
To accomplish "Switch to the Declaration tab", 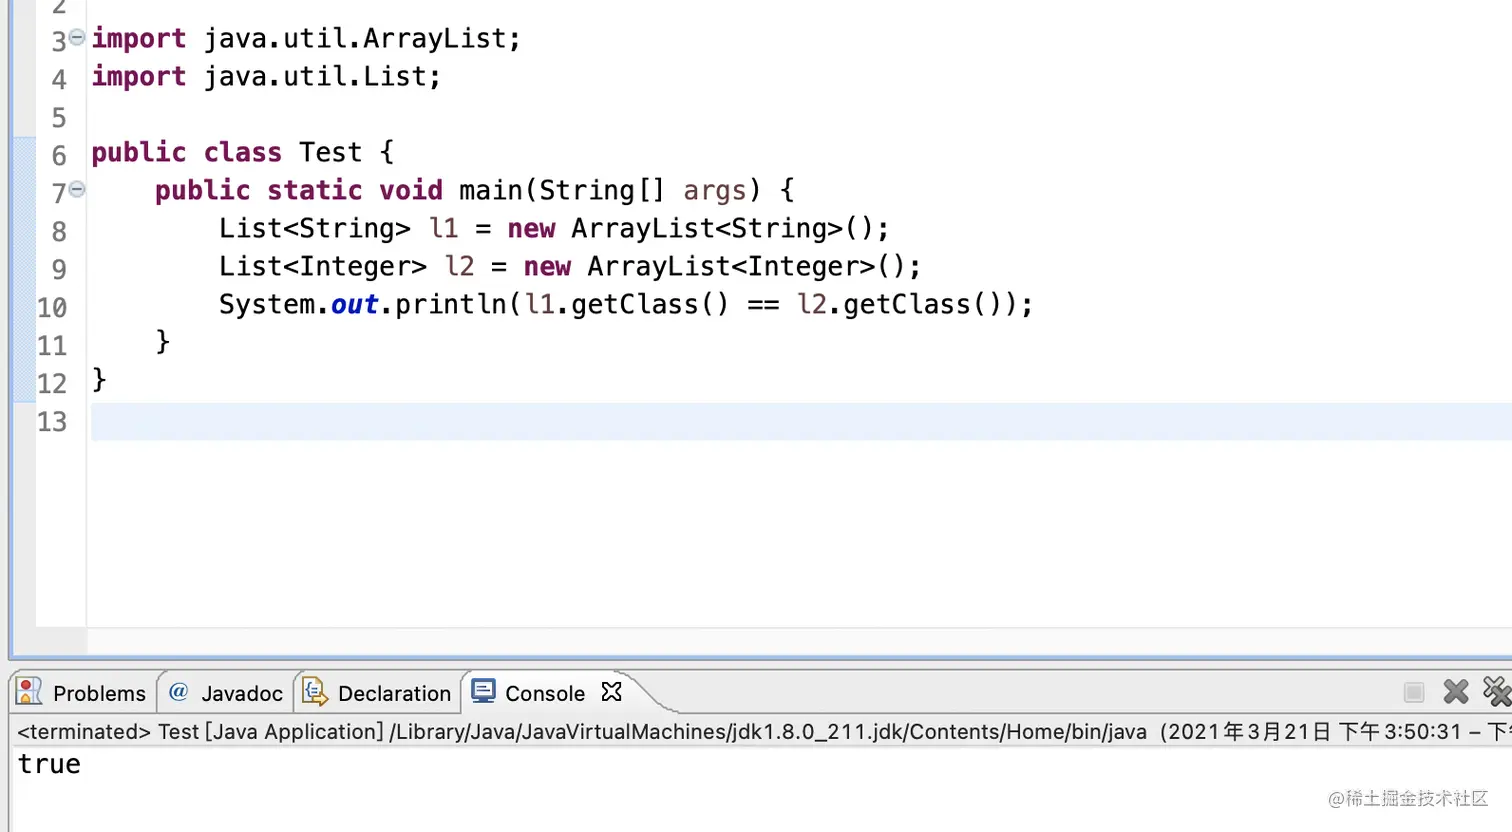I will click(x=378, y=692).
